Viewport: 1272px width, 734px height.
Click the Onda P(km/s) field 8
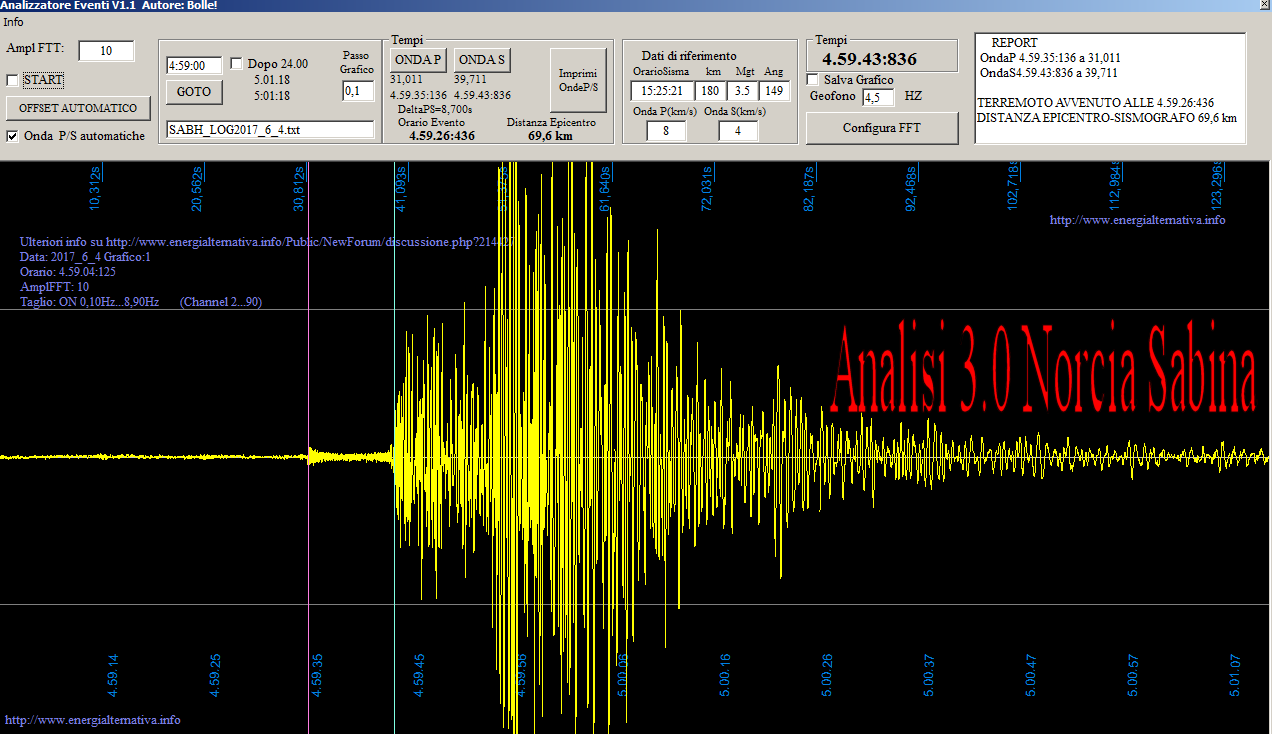point(666,131)
